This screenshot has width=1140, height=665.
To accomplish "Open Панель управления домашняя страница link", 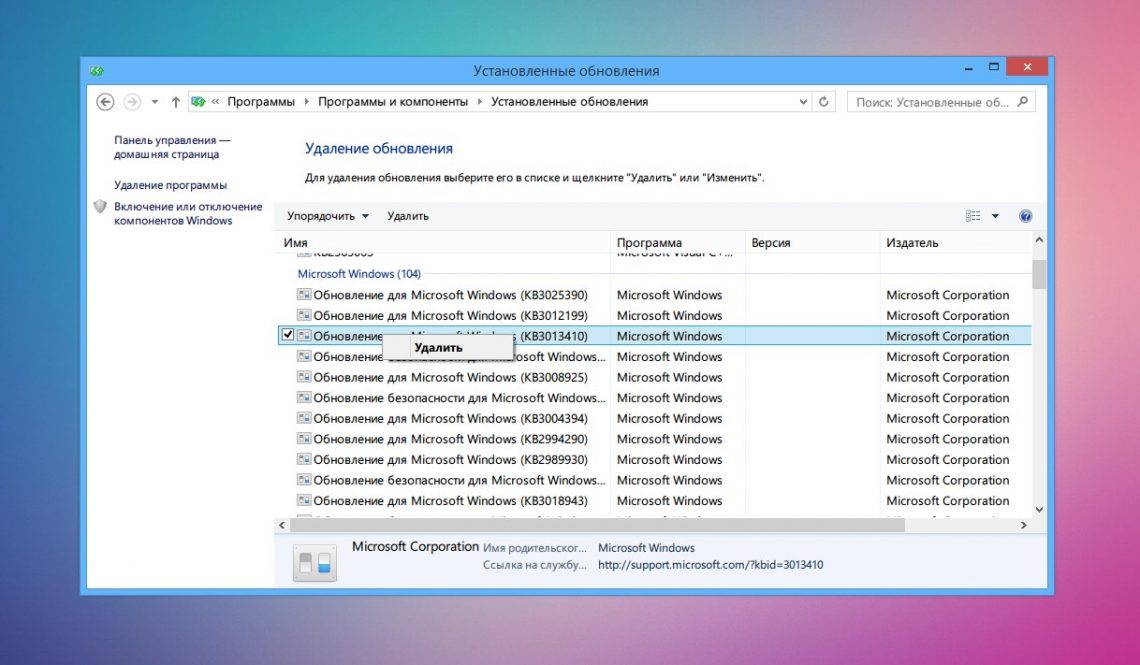I will click(172, 148).
